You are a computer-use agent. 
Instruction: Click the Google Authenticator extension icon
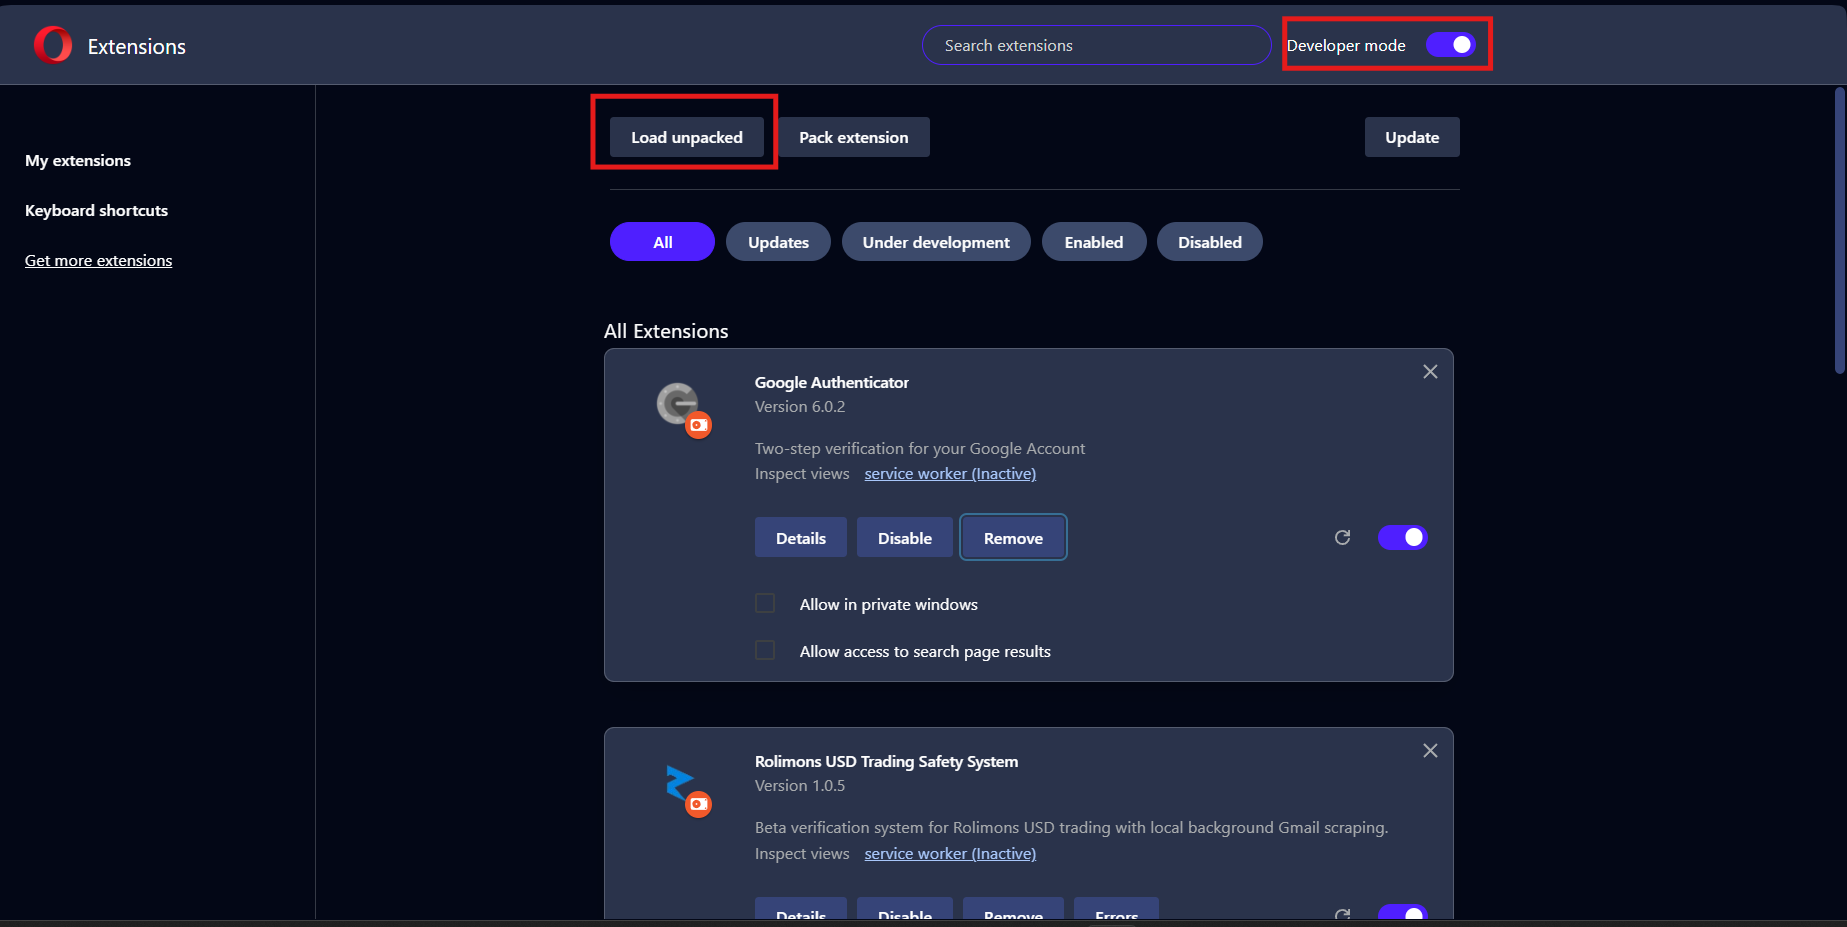tap(683, 409)
